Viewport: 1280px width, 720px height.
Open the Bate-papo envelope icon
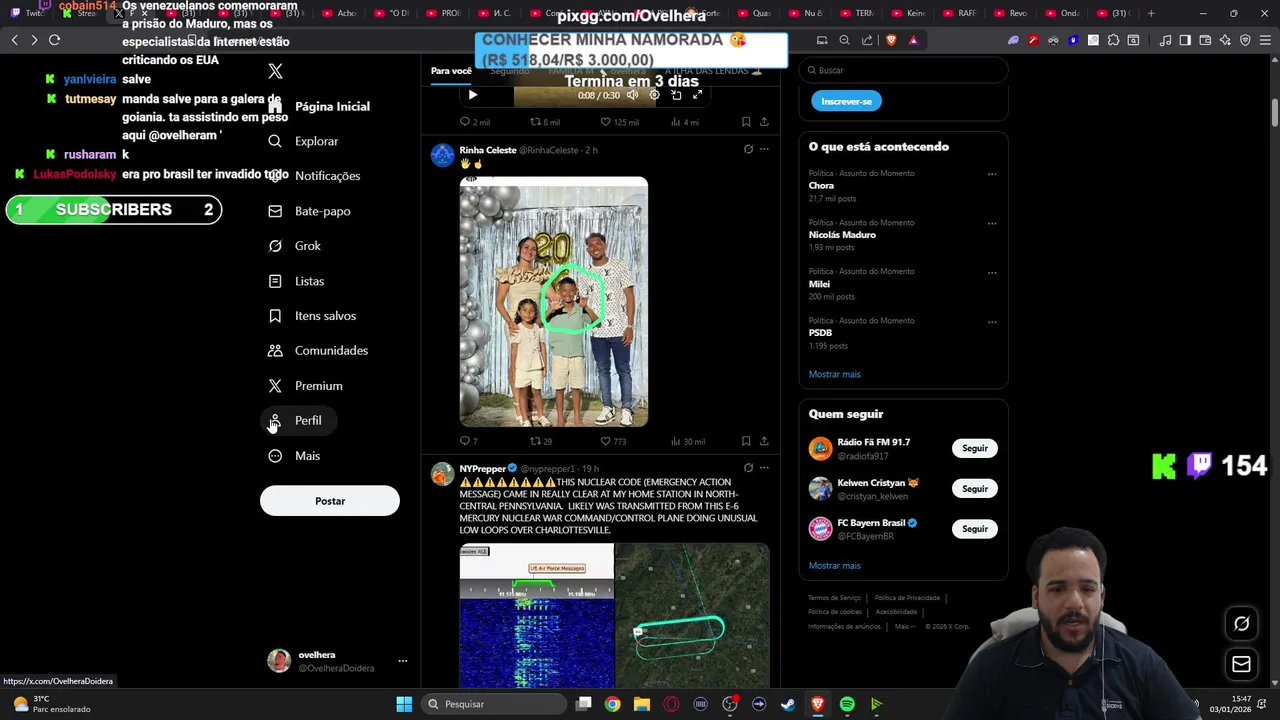275,211
